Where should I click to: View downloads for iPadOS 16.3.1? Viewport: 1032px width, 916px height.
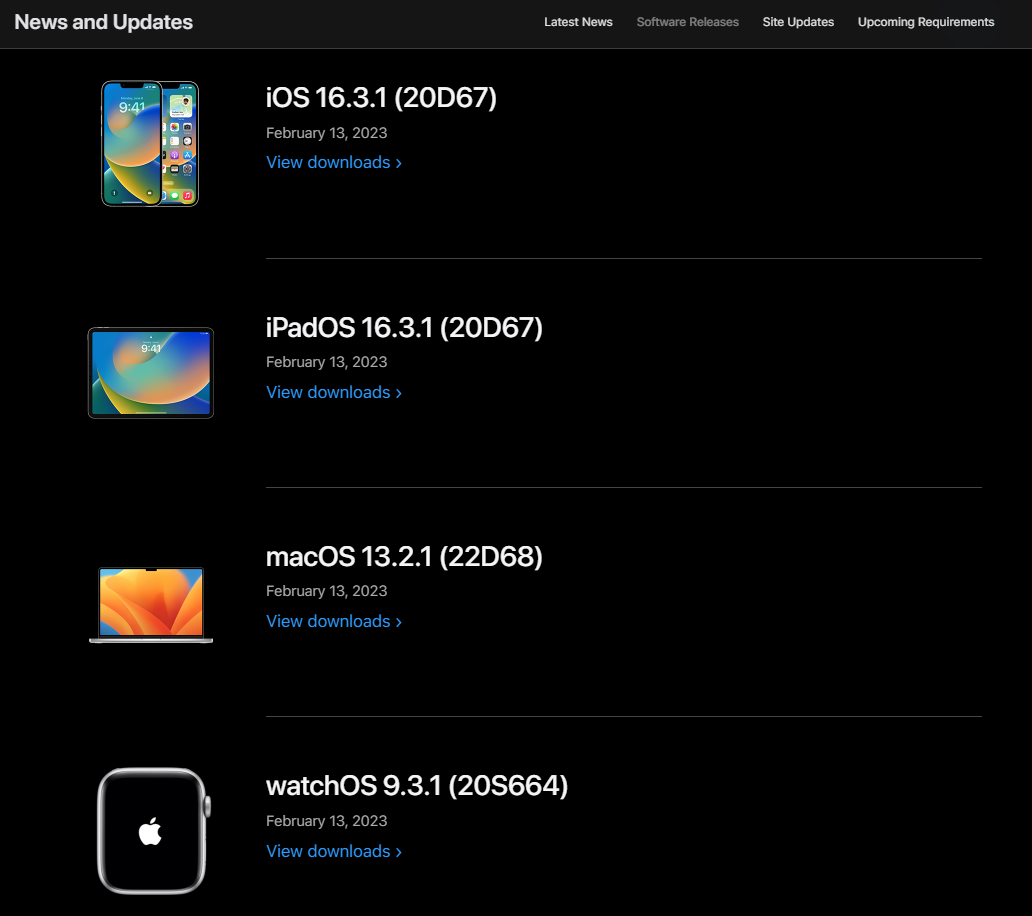click(x=334, y=392)
